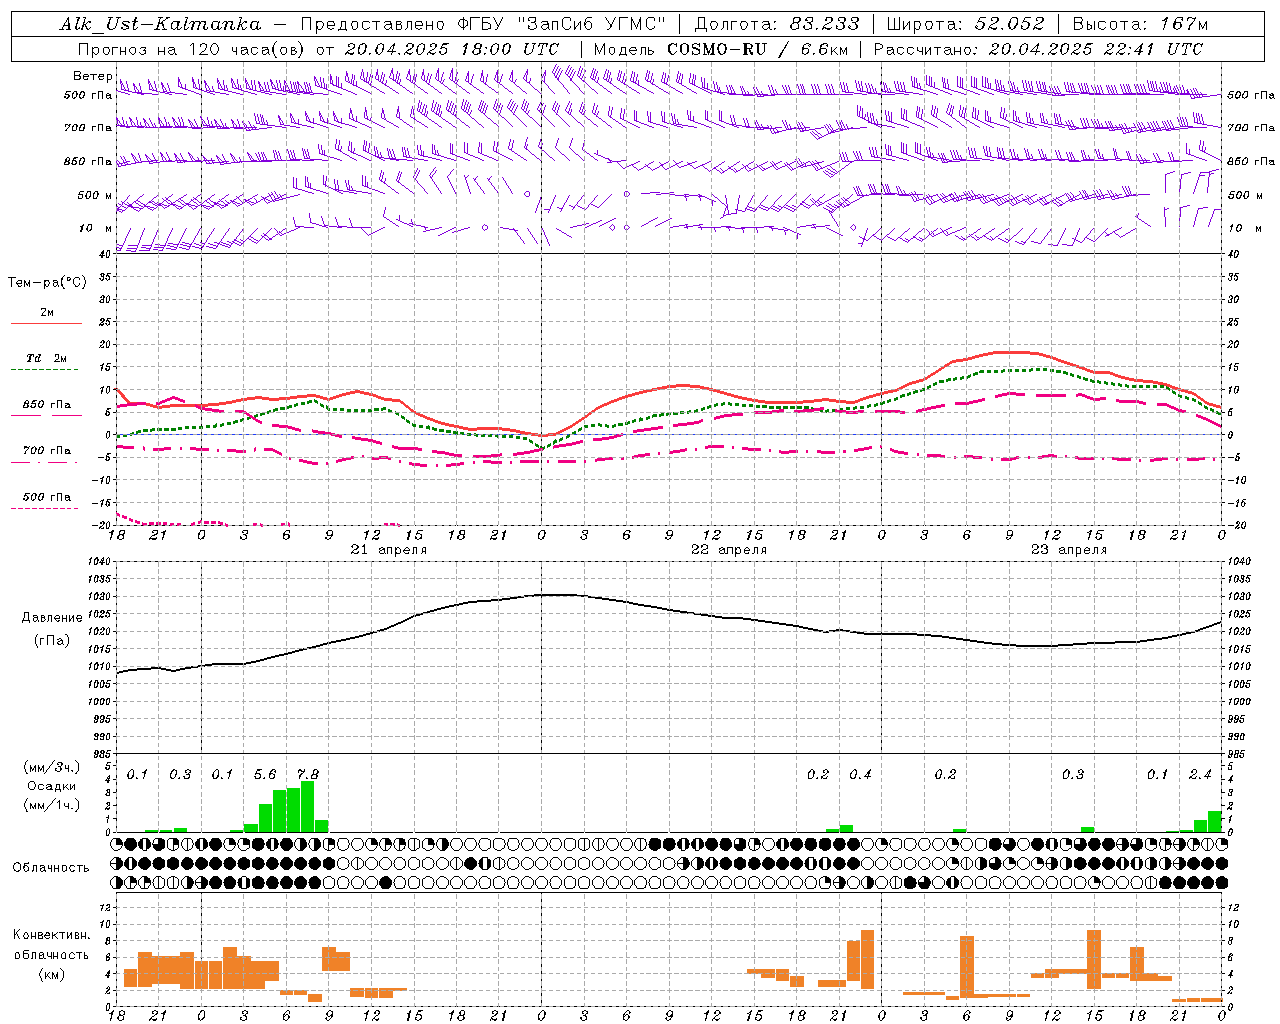The image size is (1280, 1024).
Task: Click the 'Осадки' precipitation label
Action: (x=52, y=786)
